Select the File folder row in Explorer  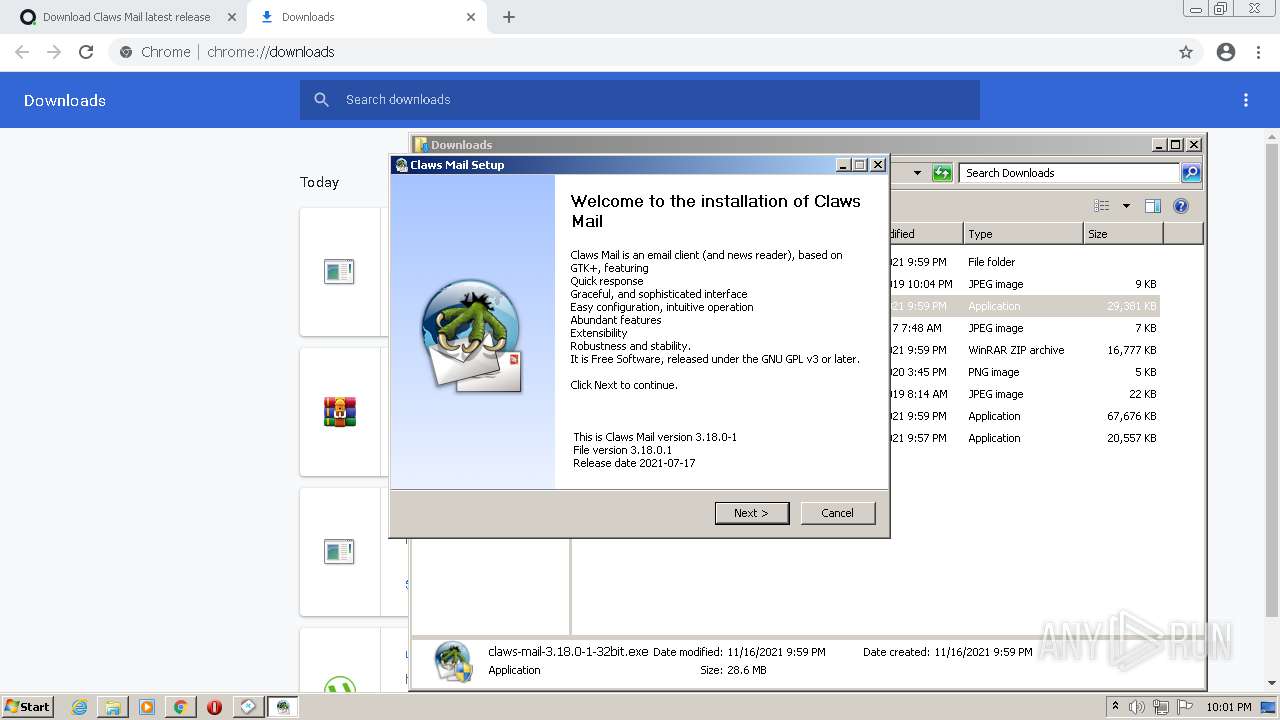pos(1025,262)
